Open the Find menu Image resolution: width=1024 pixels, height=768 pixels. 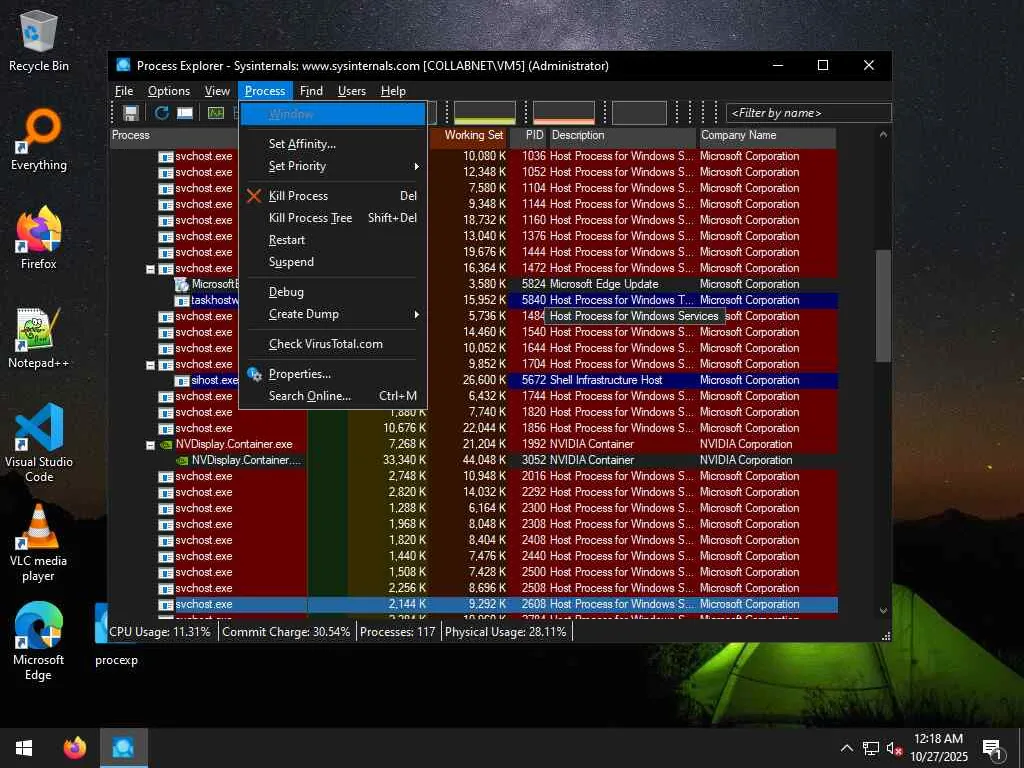point(311,91)
